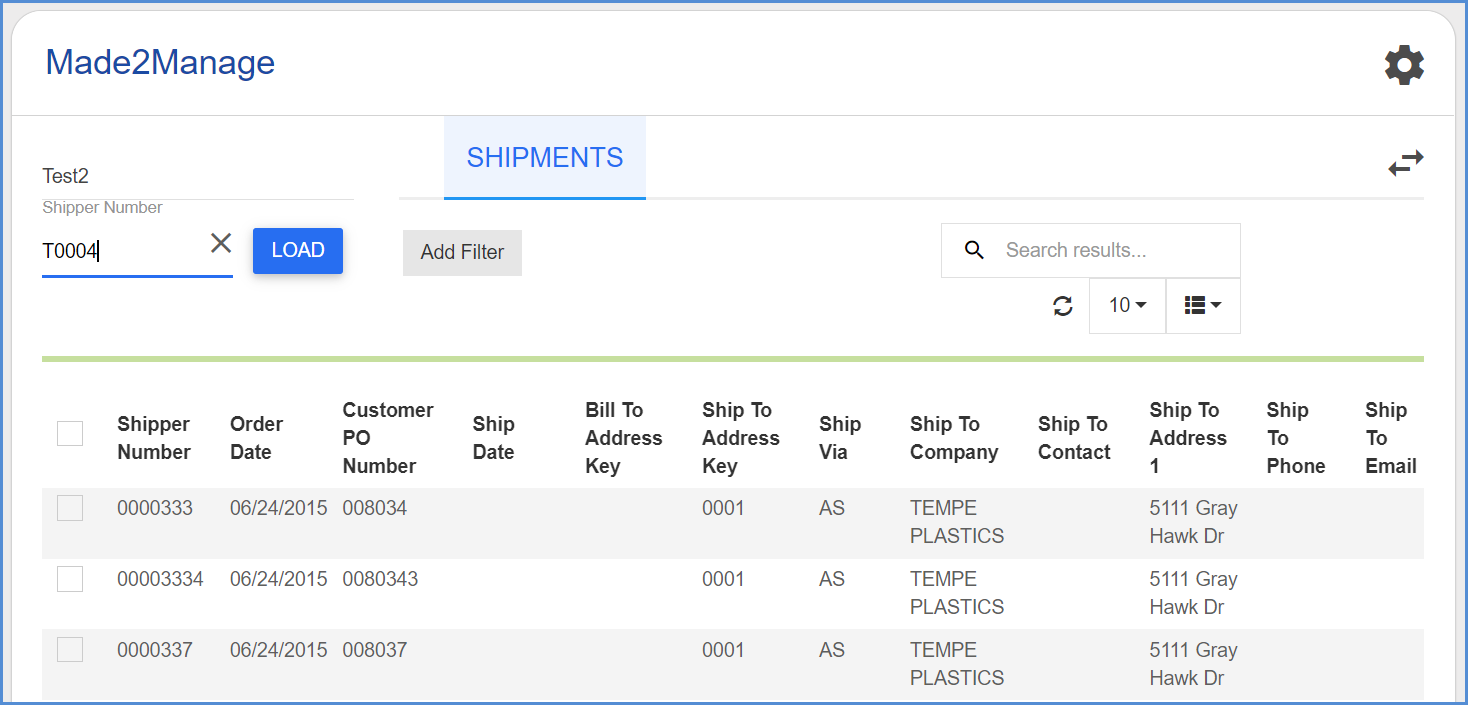1468x705 pixels.
Task: Check the row for shipper 0000333
Action: [70, 508]
